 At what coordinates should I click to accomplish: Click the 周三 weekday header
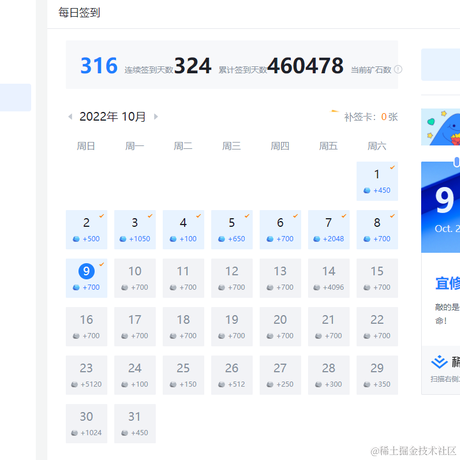[231, 146]
